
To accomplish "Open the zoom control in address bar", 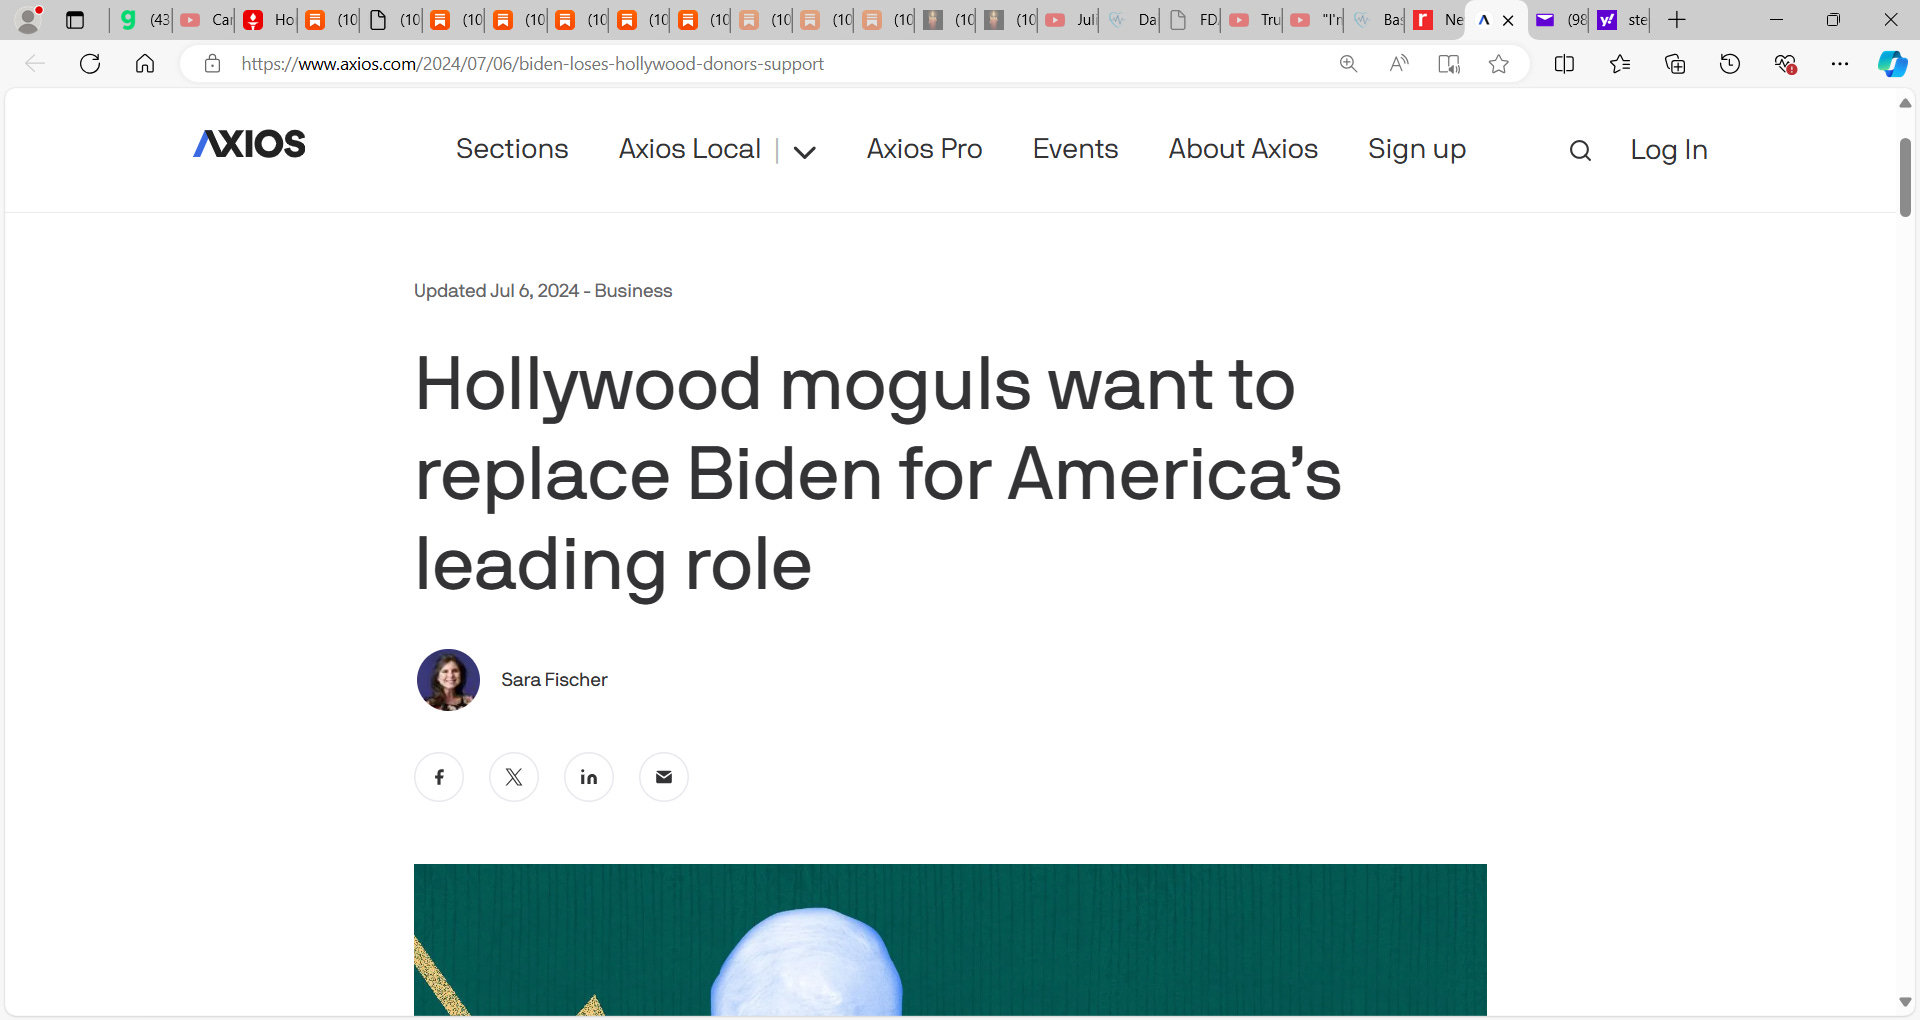I will pos(1348,64).
